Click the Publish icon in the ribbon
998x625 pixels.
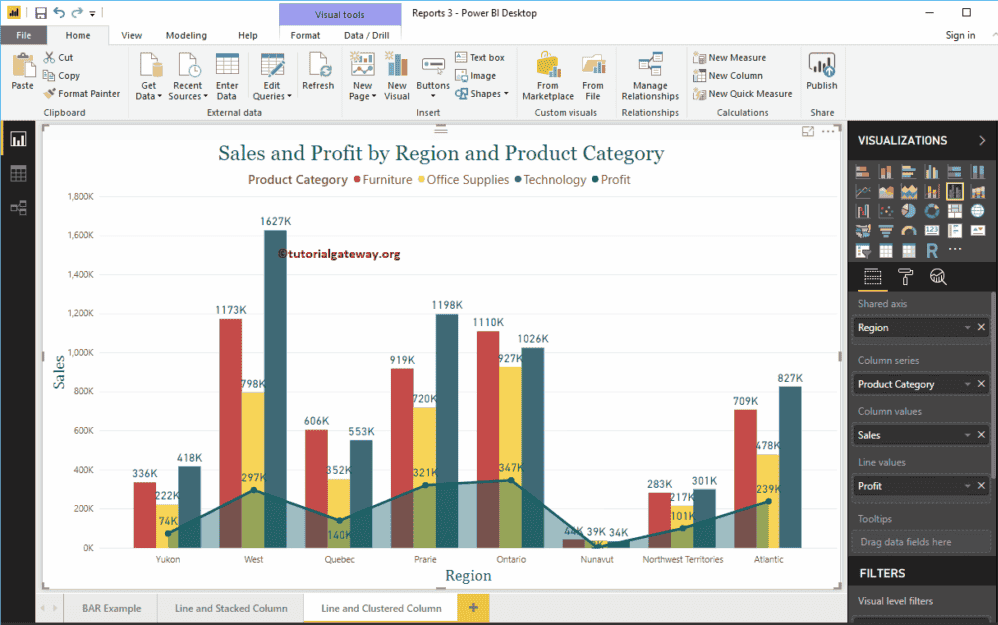click(821, 70)
